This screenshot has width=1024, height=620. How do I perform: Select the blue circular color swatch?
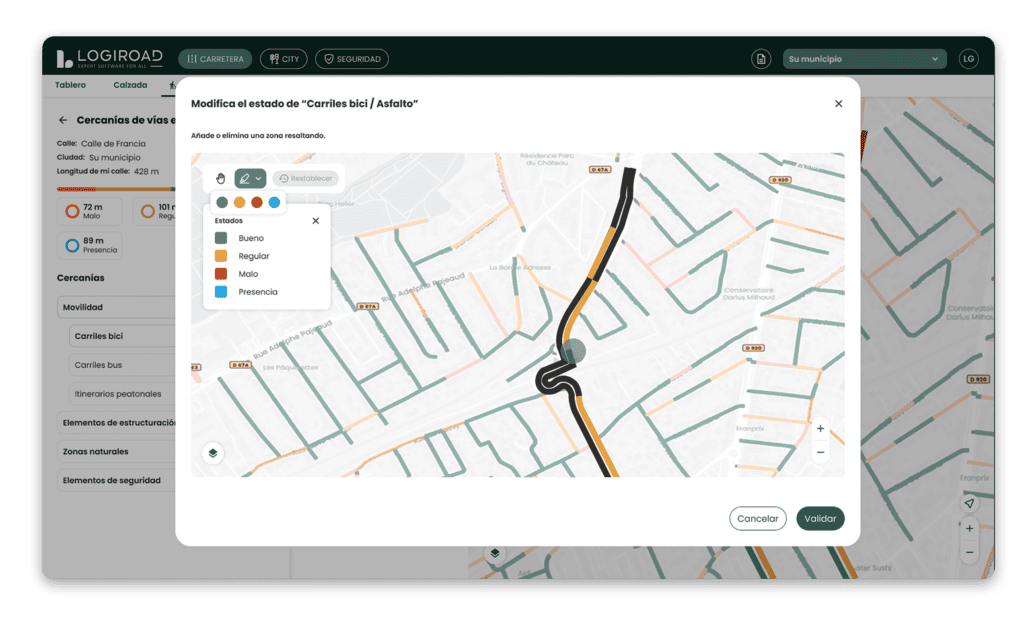pyautogui.click(x=274, y=202)
